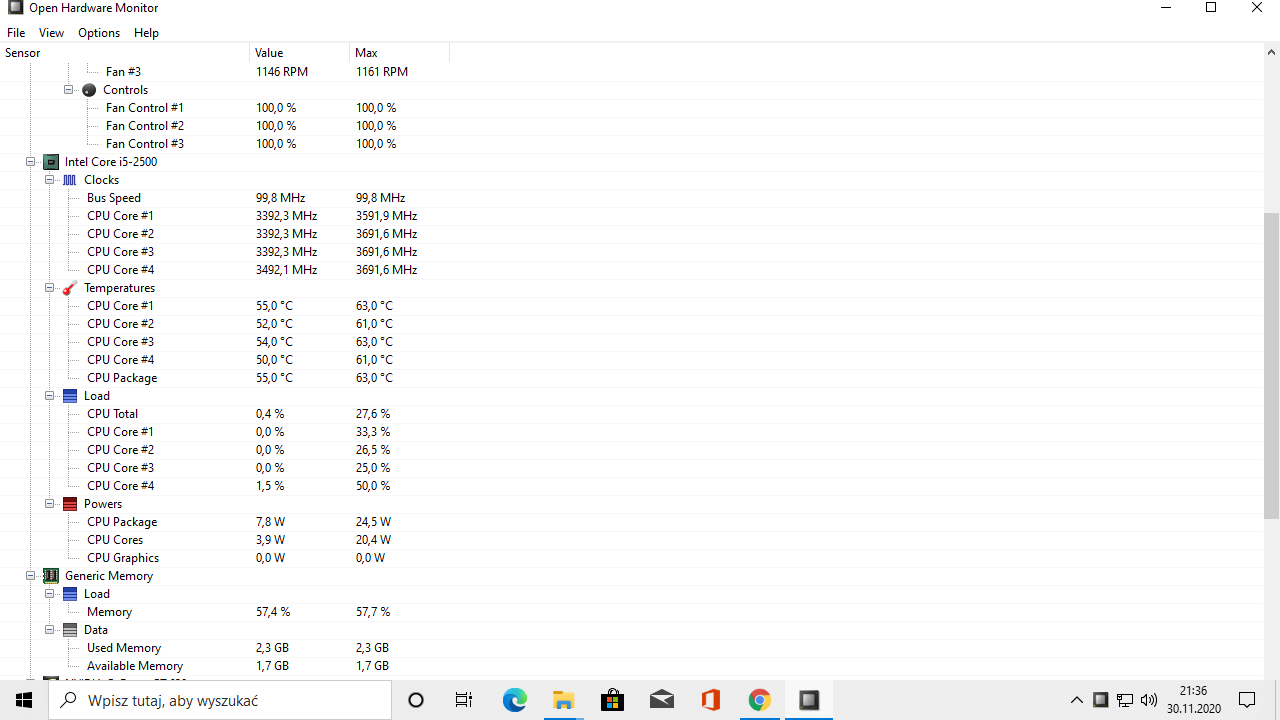Open Task View on the taskbar
This screenshot has width=1280, height=720.
pos(464,700)
